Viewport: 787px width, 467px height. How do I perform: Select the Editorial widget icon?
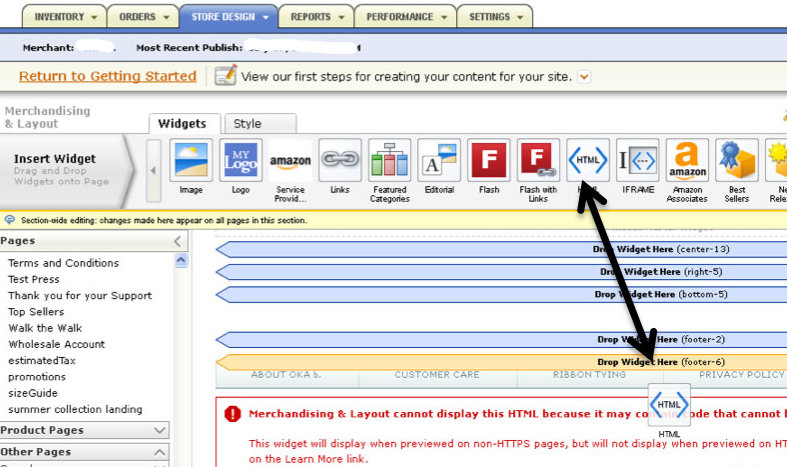tap(439, 160)
